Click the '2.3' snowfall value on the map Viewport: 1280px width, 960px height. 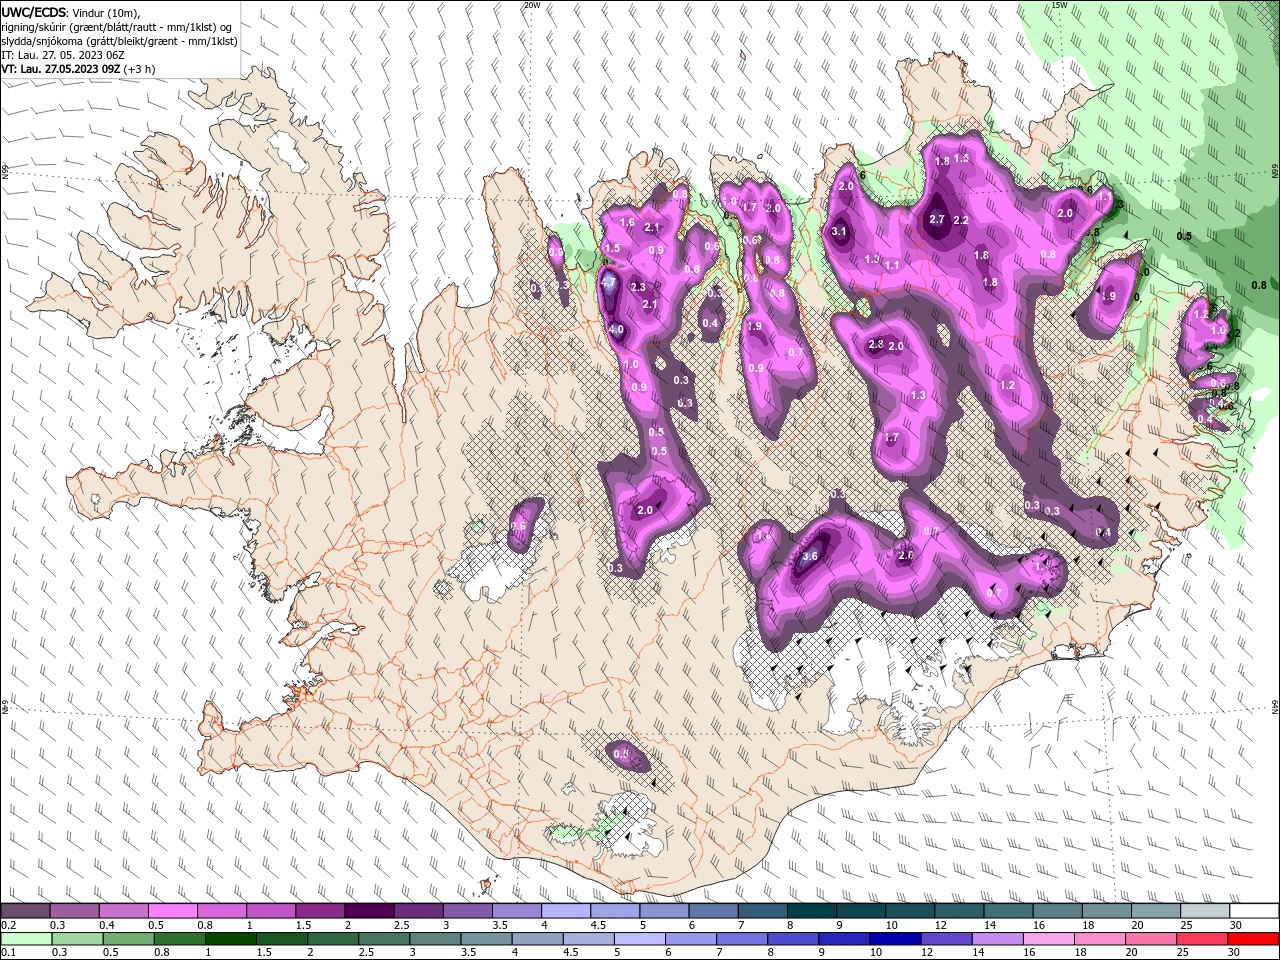pos(639,287)
